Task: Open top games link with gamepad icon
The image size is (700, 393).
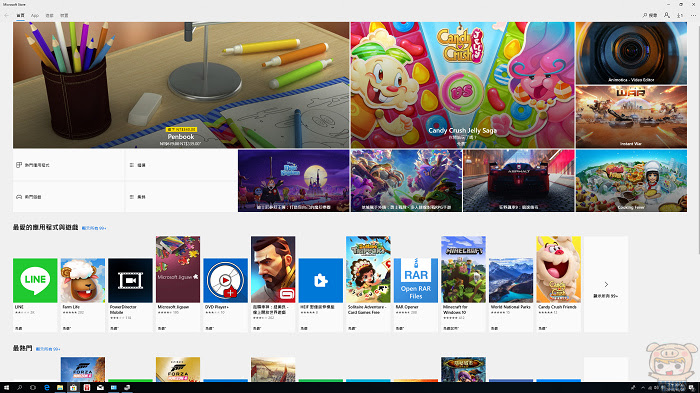Action: [x=68, y=196]
